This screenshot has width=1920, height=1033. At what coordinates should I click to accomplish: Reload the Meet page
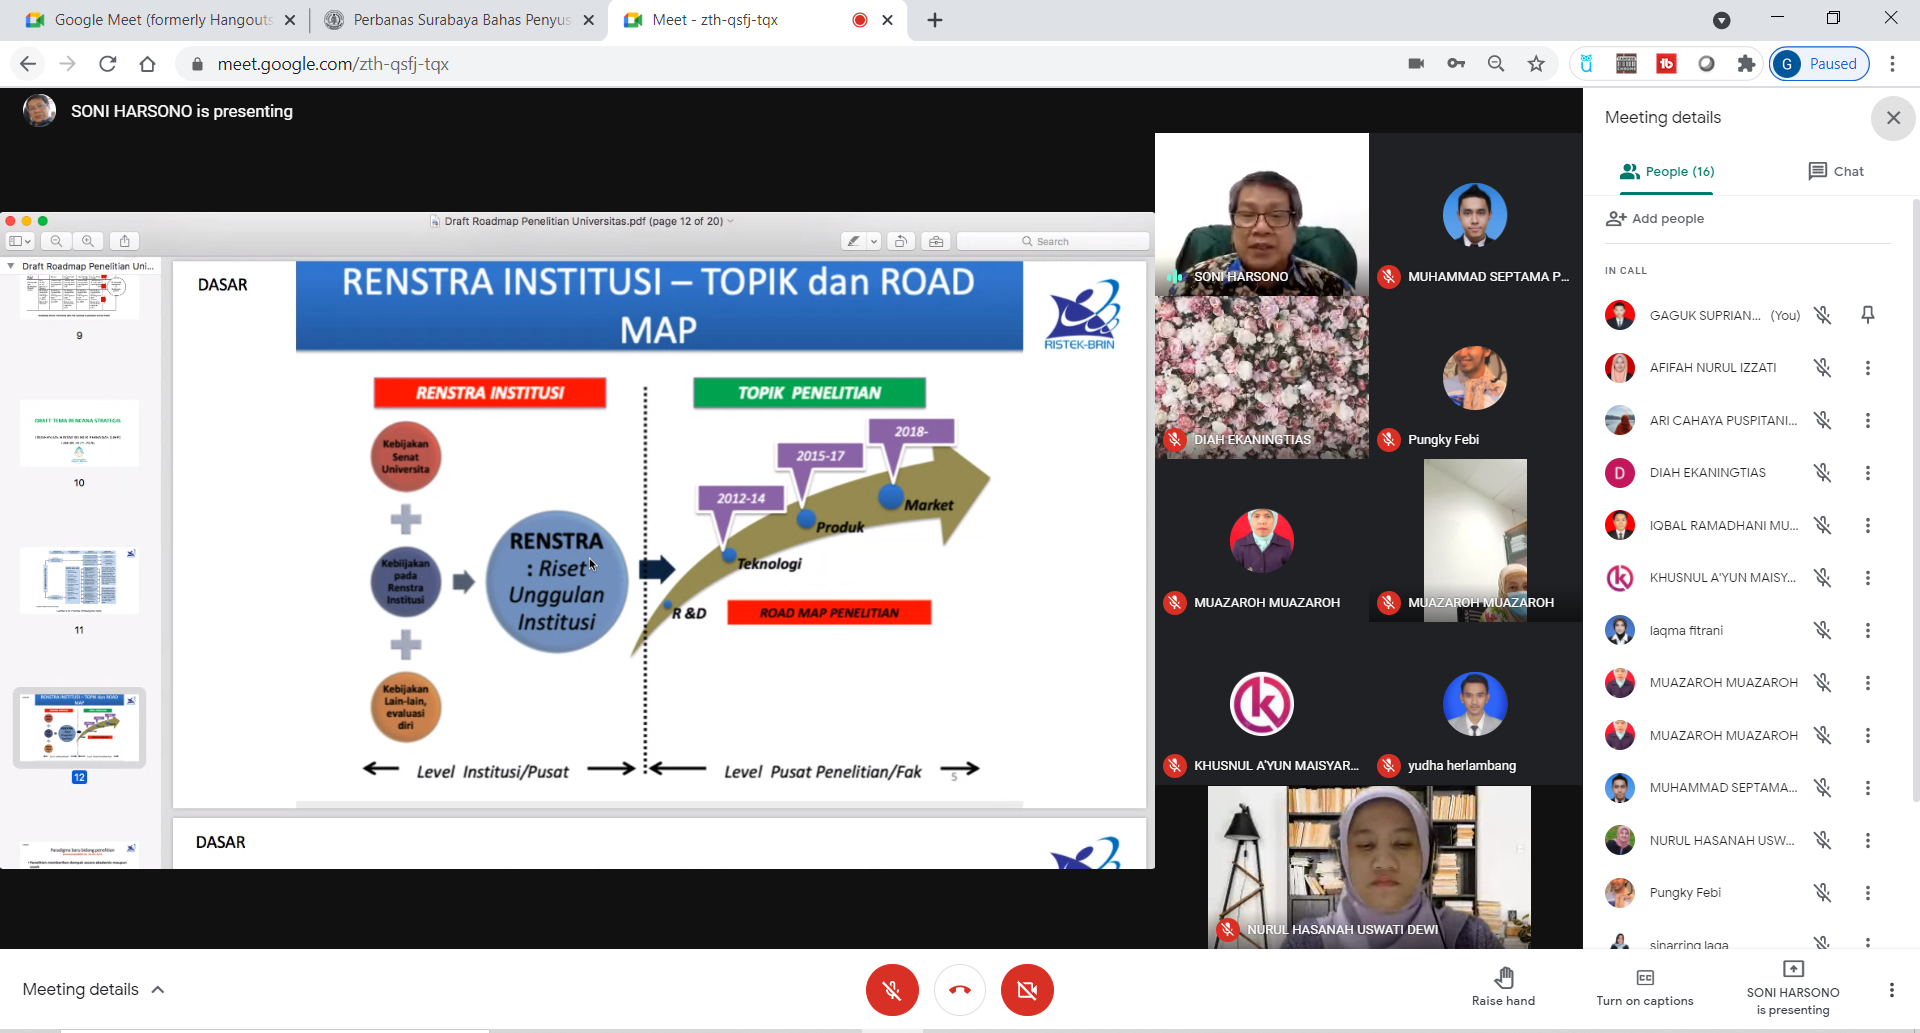[108, 64]
